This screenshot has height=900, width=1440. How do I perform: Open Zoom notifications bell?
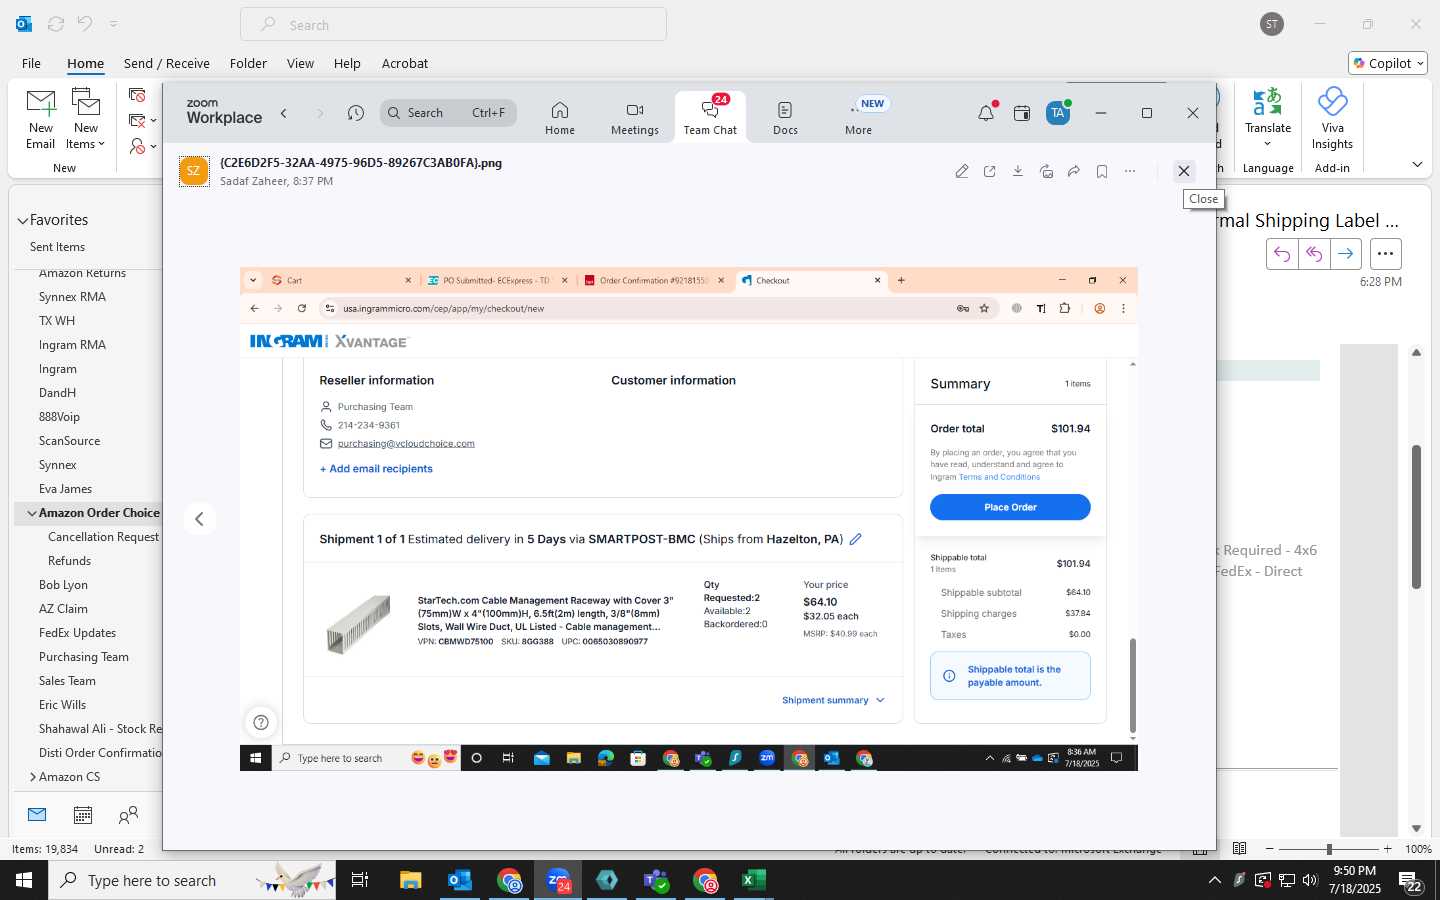tap(986, 113)
